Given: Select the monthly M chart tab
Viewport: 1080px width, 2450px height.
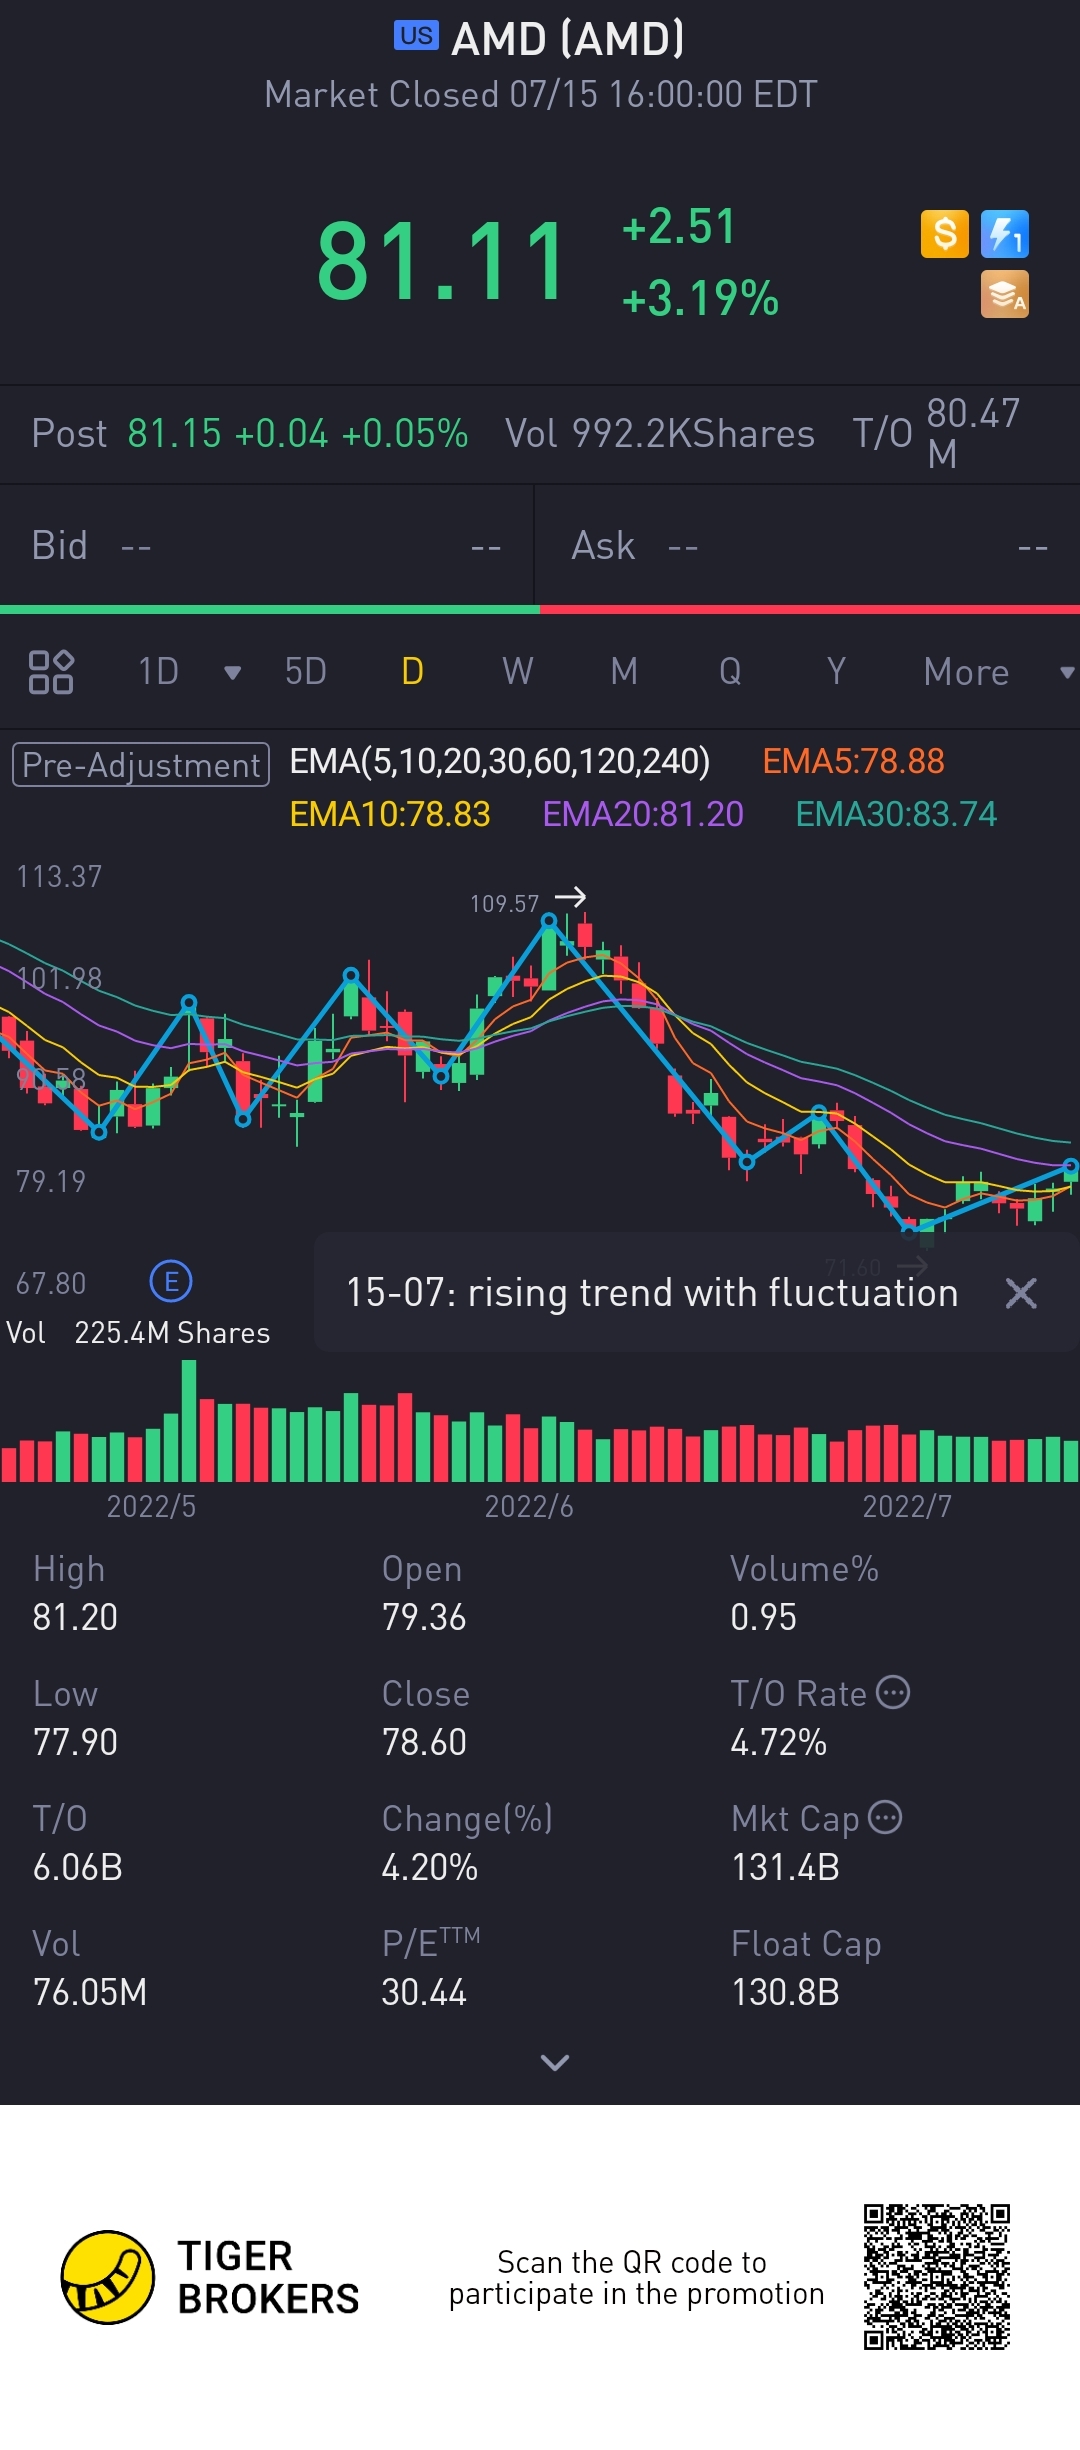Looking at the screenshot, I should [x=624, y=672].
